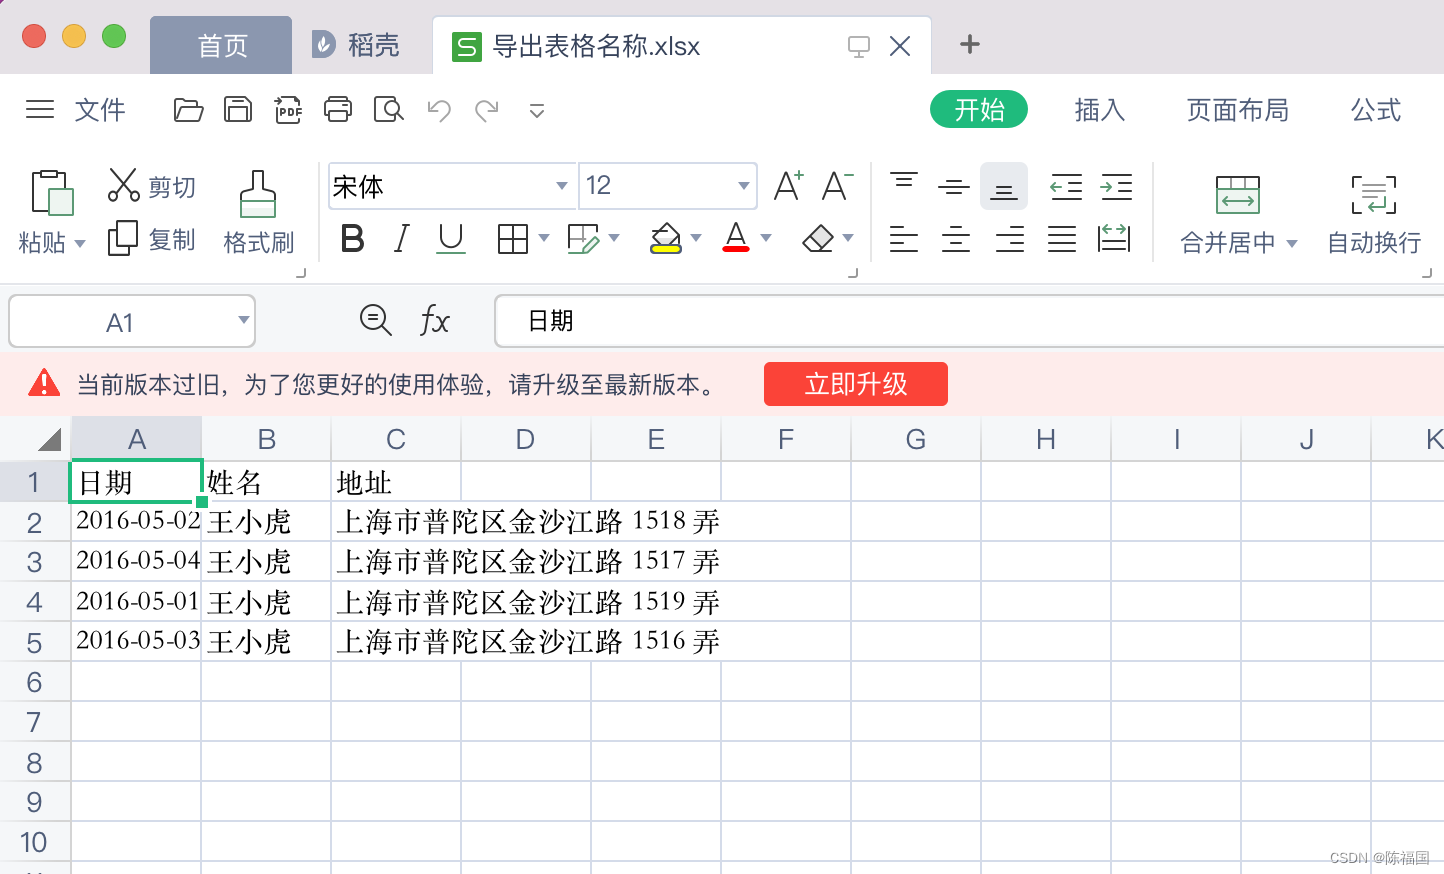Click the draw border table icon

point(583,238)
